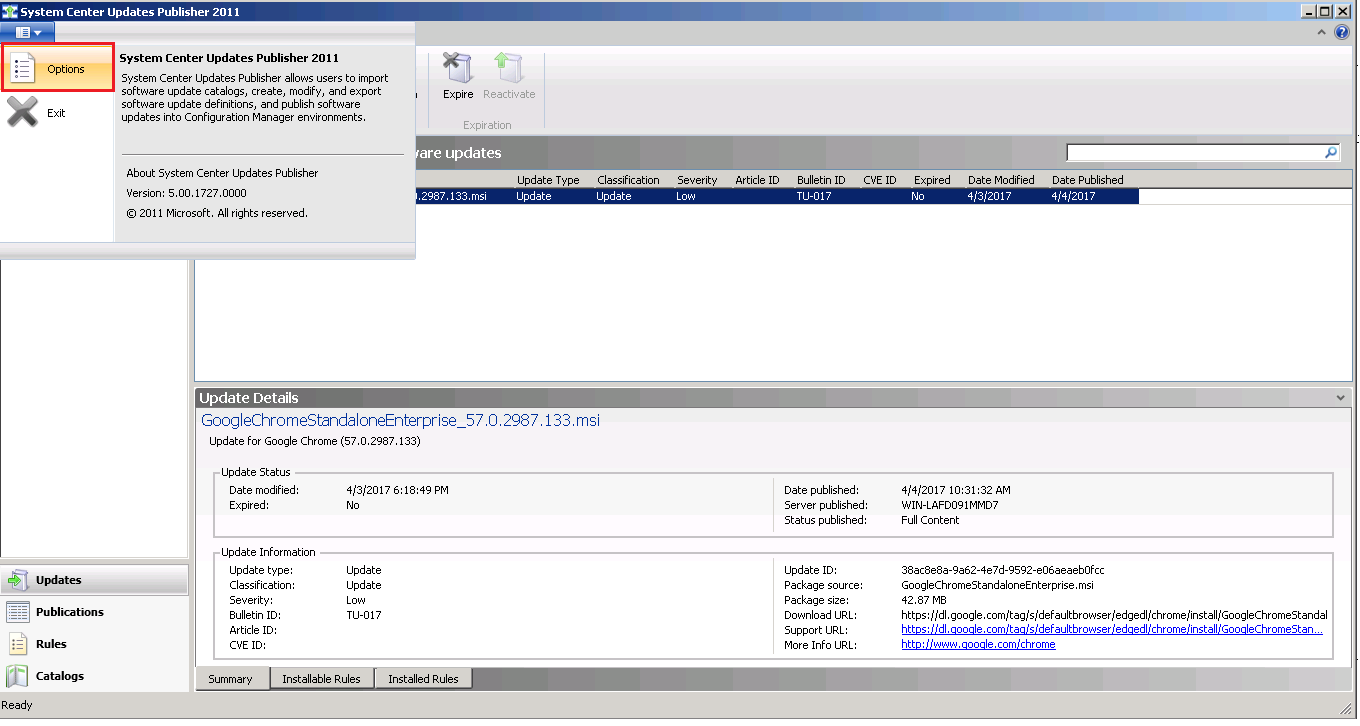Open the google.com/chrome More Info link
The width and height of the screenshot is (1360, 726).
pos(978,644)
